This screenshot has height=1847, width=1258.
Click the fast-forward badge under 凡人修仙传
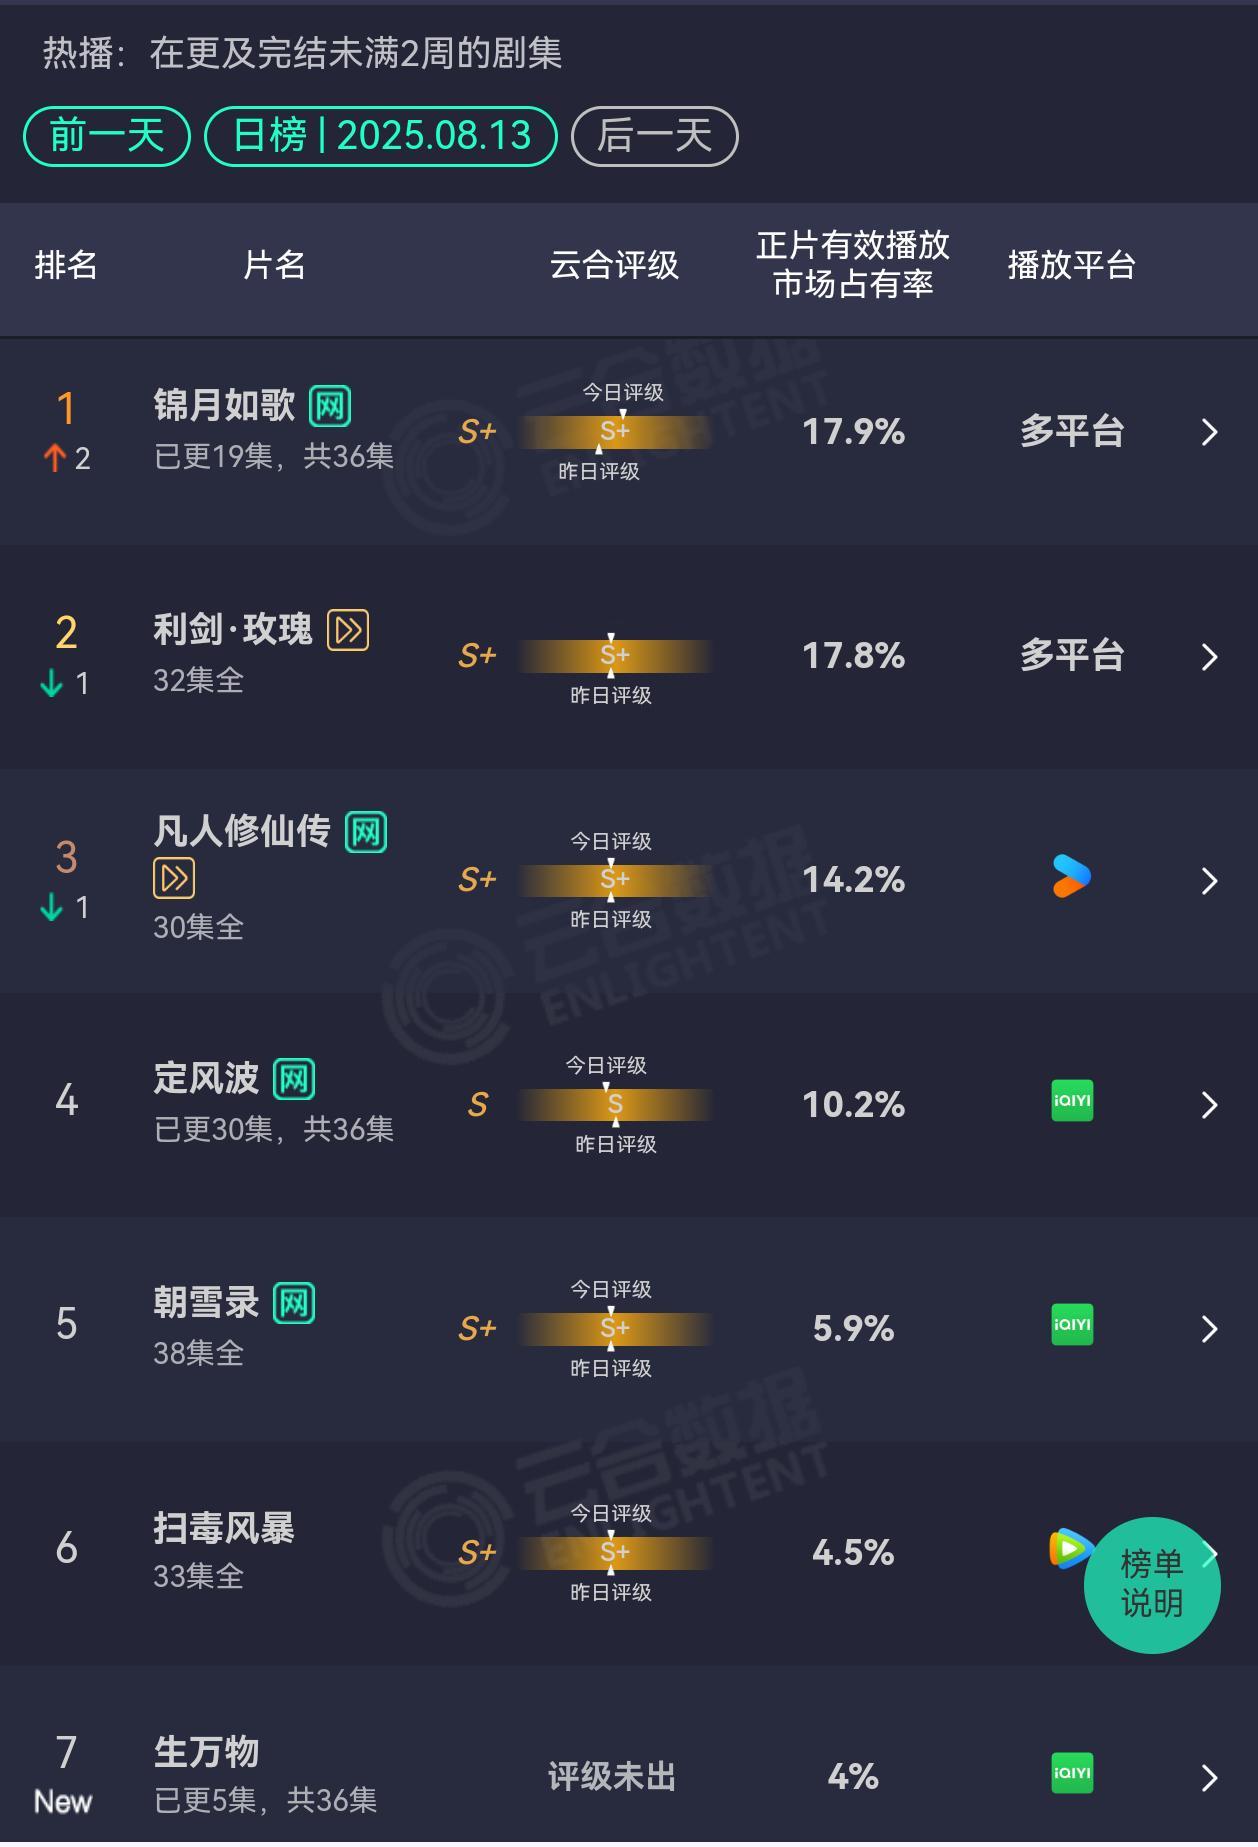click(174, 878)
